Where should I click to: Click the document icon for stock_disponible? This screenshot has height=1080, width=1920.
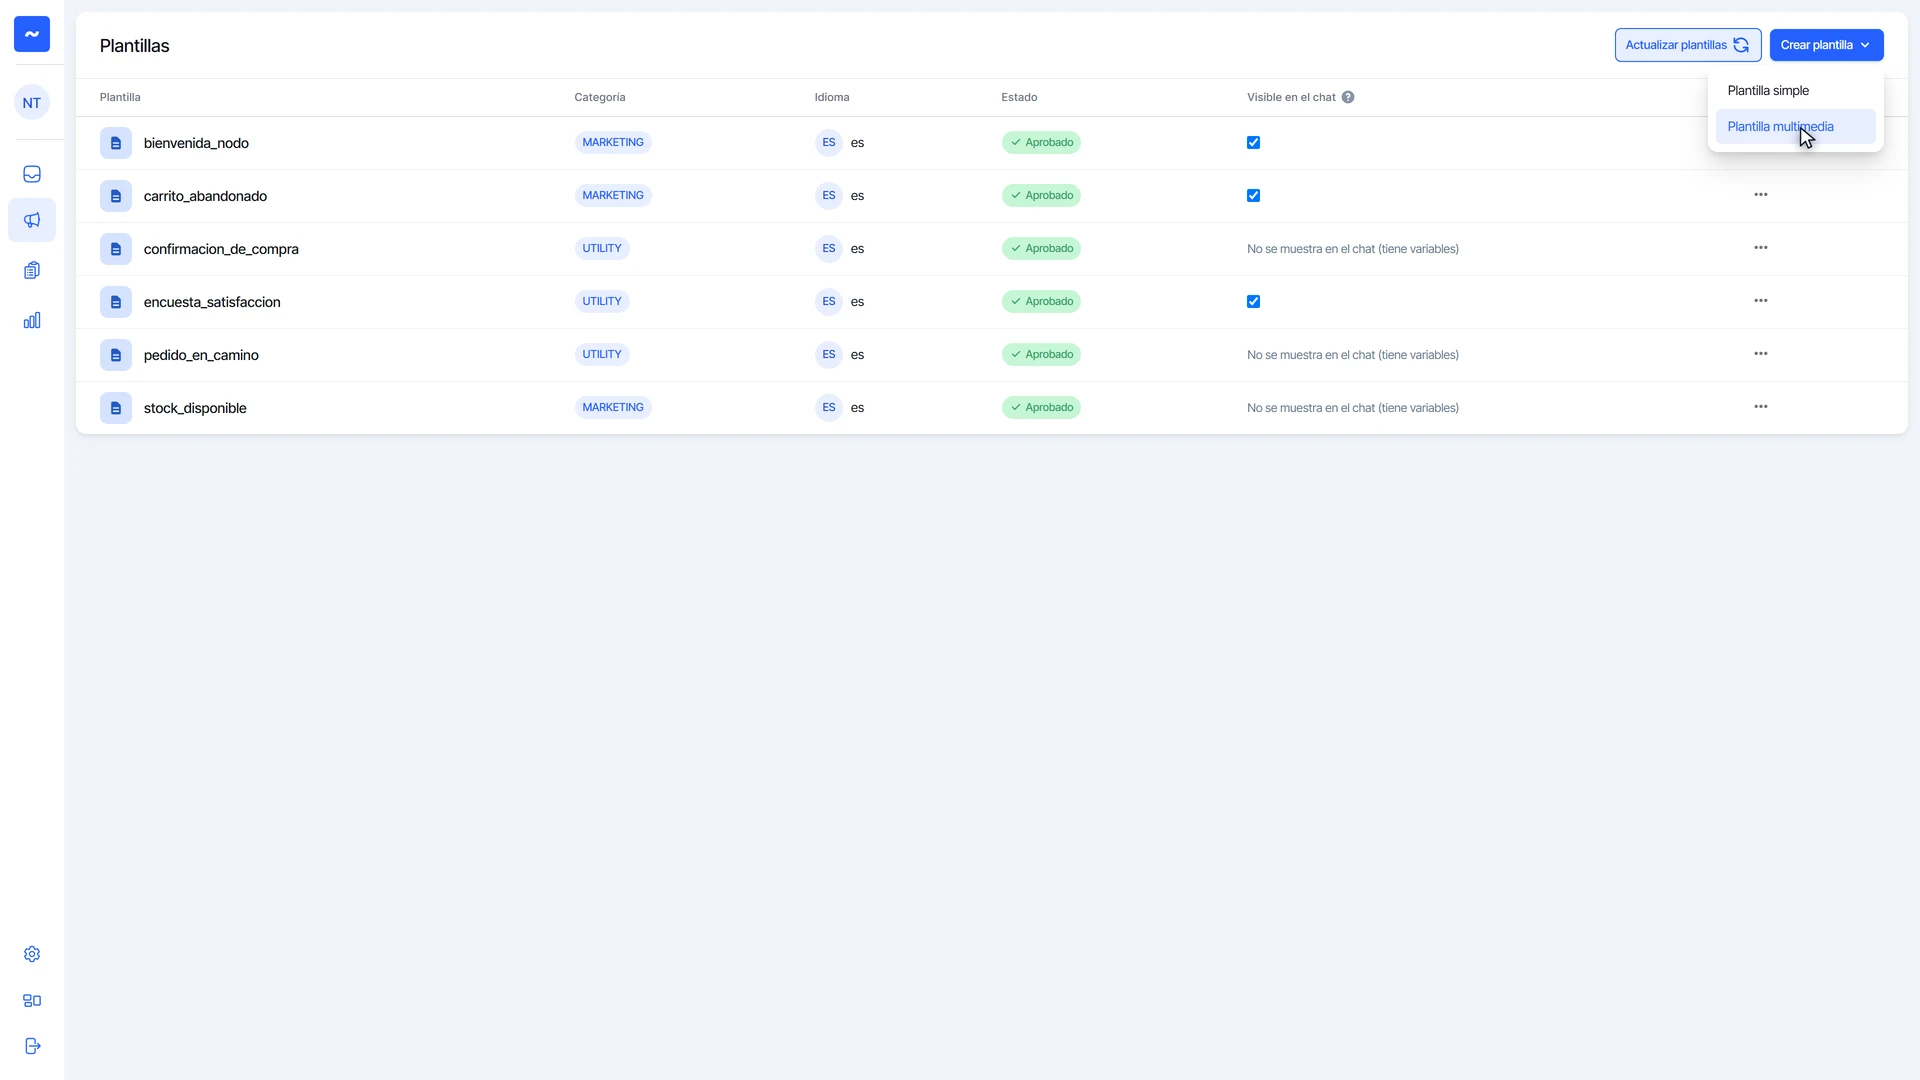[116, 408]
